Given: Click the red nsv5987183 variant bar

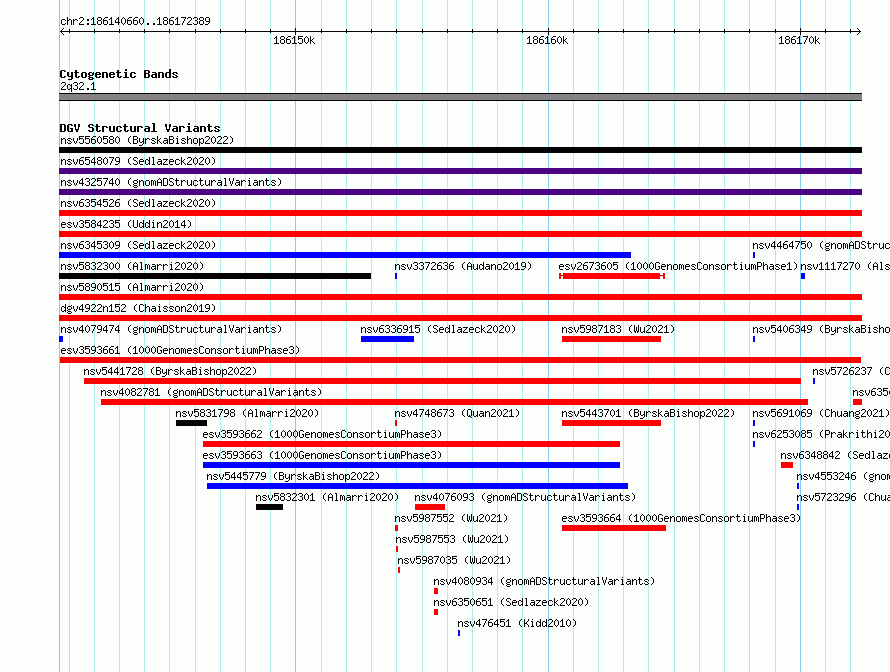Looking at the screenshot, I should [x=611, y=339].
